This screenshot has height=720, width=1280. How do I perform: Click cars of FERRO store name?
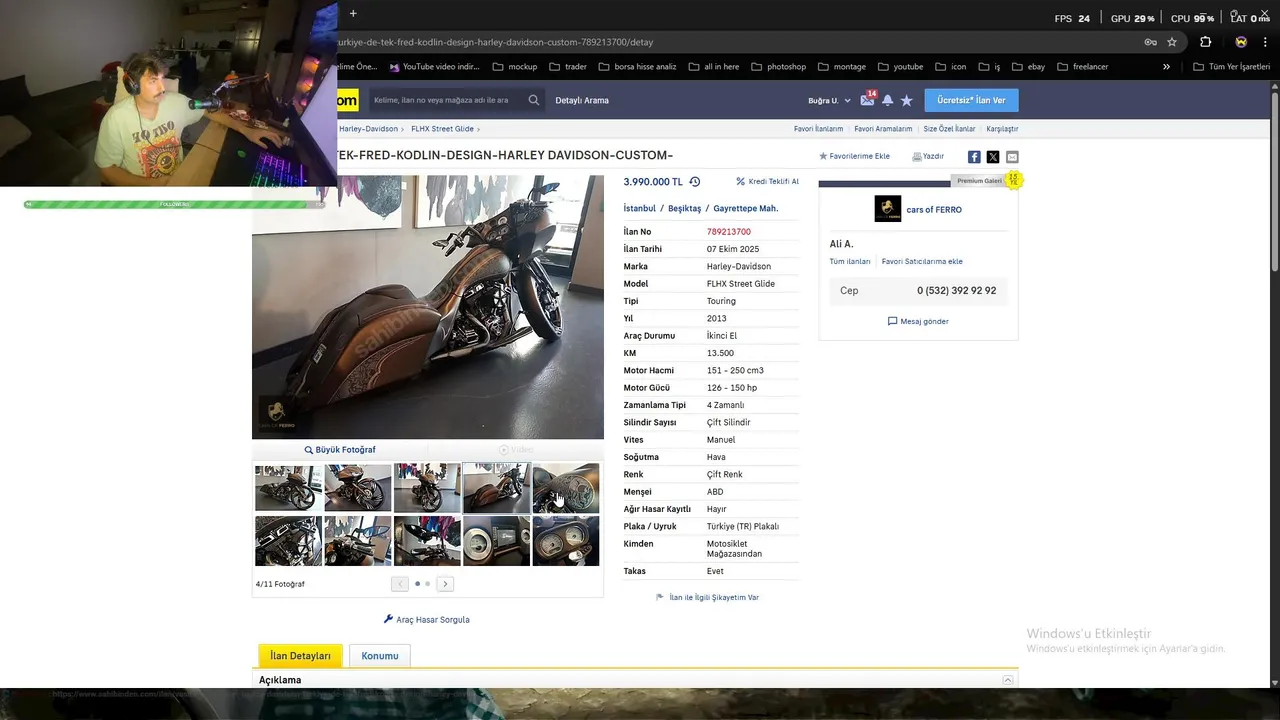pos(934,209)
